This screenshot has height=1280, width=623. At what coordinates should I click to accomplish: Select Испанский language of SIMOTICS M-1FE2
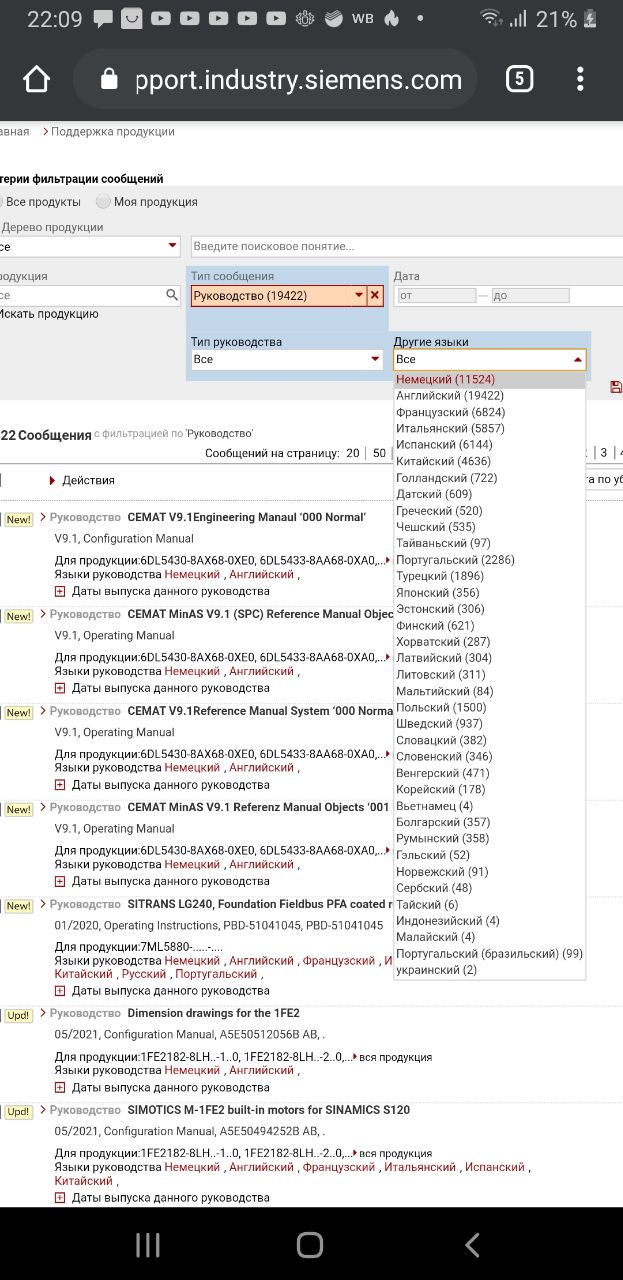point(494,1167)
